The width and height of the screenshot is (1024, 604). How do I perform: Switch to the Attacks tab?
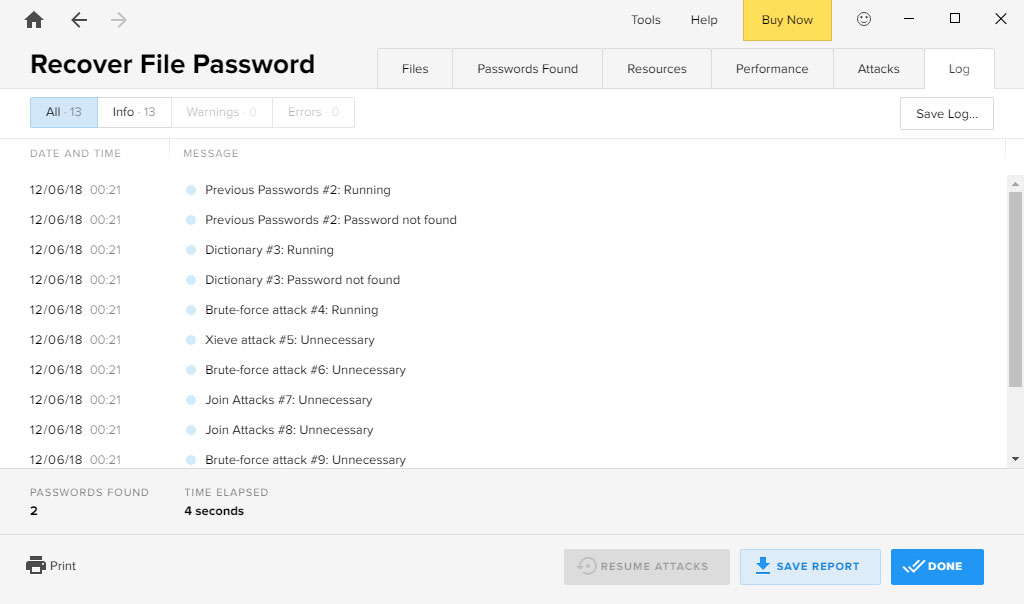(x=878, y=69)
